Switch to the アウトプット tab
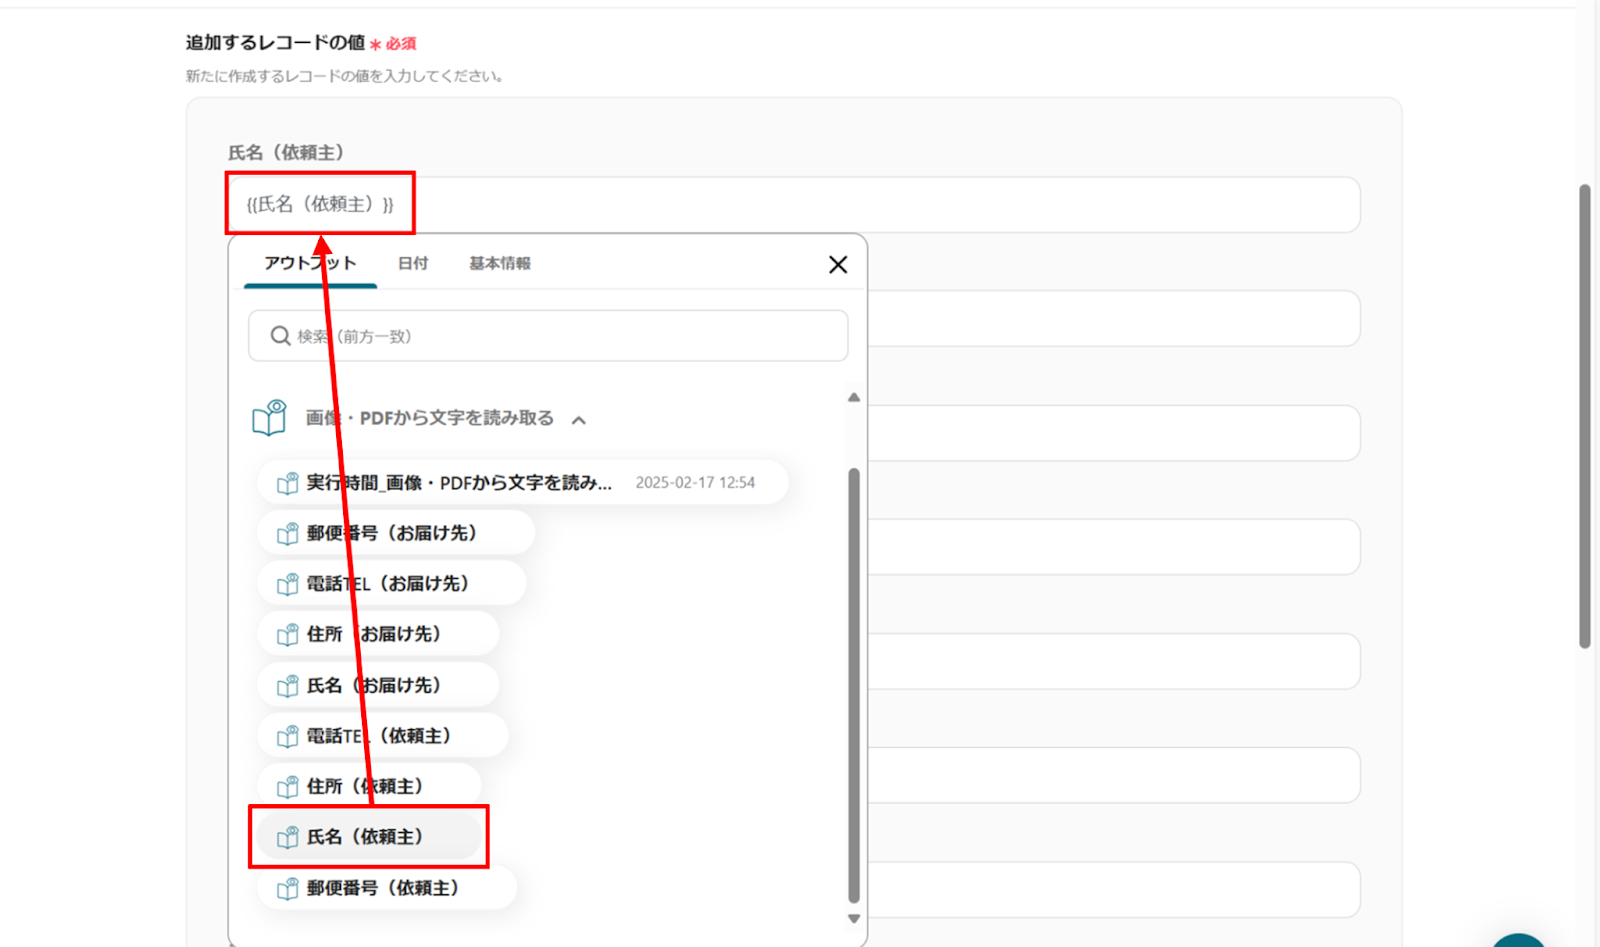The image size is (1600, 947). tap(310, 263)
